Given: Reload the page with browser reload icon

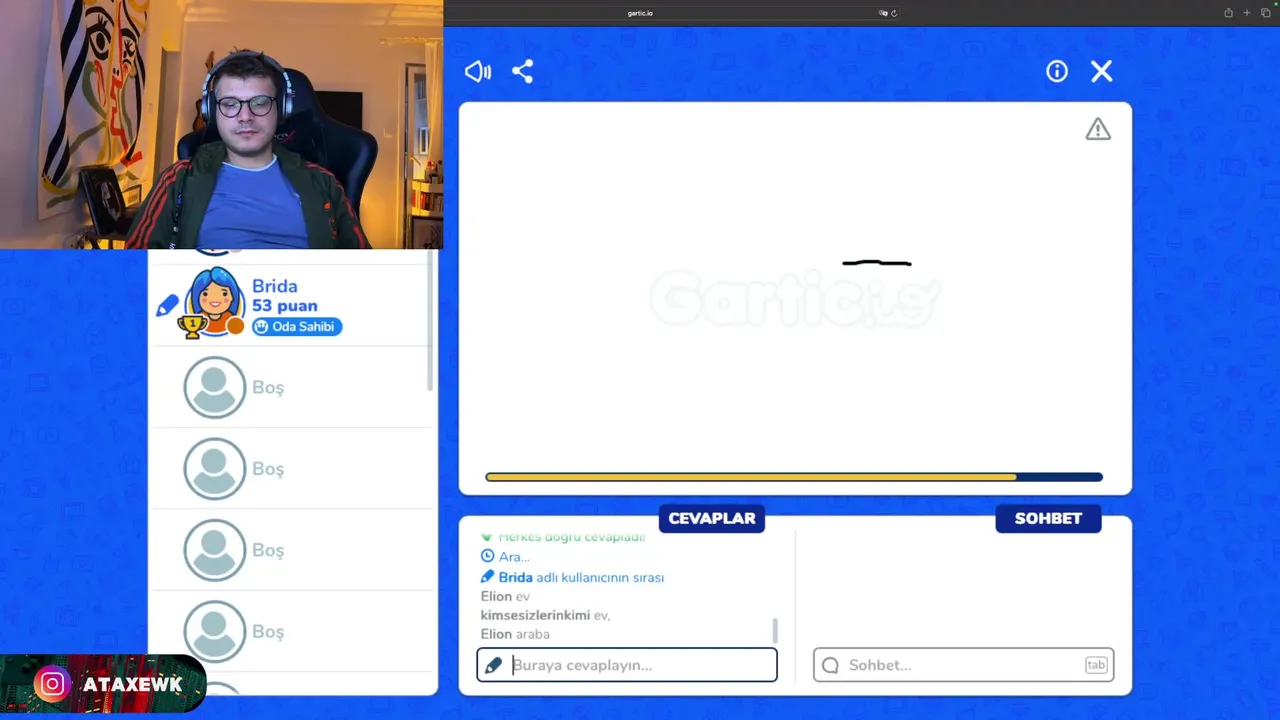Looking at the screenshot, I should (894, 13).
